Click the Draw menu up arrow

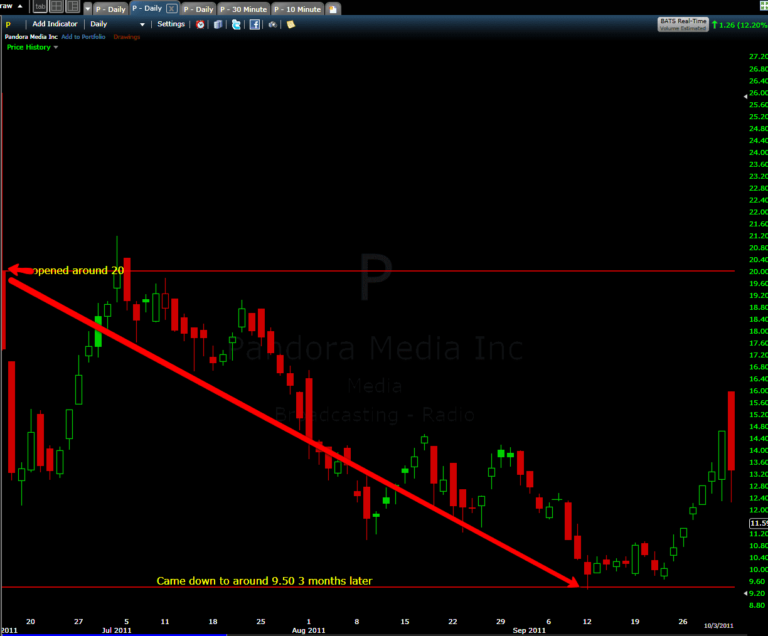tap(20, 6)
